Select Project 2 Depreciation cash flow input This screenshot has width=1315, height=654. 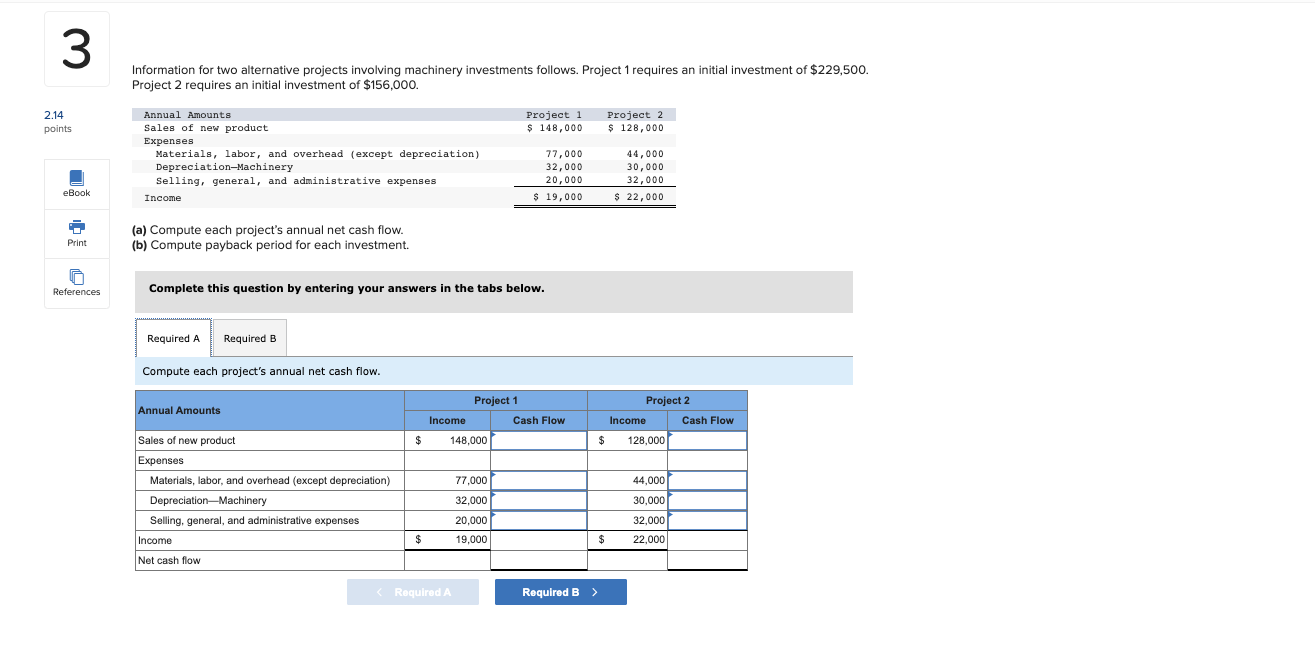coord(707,500)
